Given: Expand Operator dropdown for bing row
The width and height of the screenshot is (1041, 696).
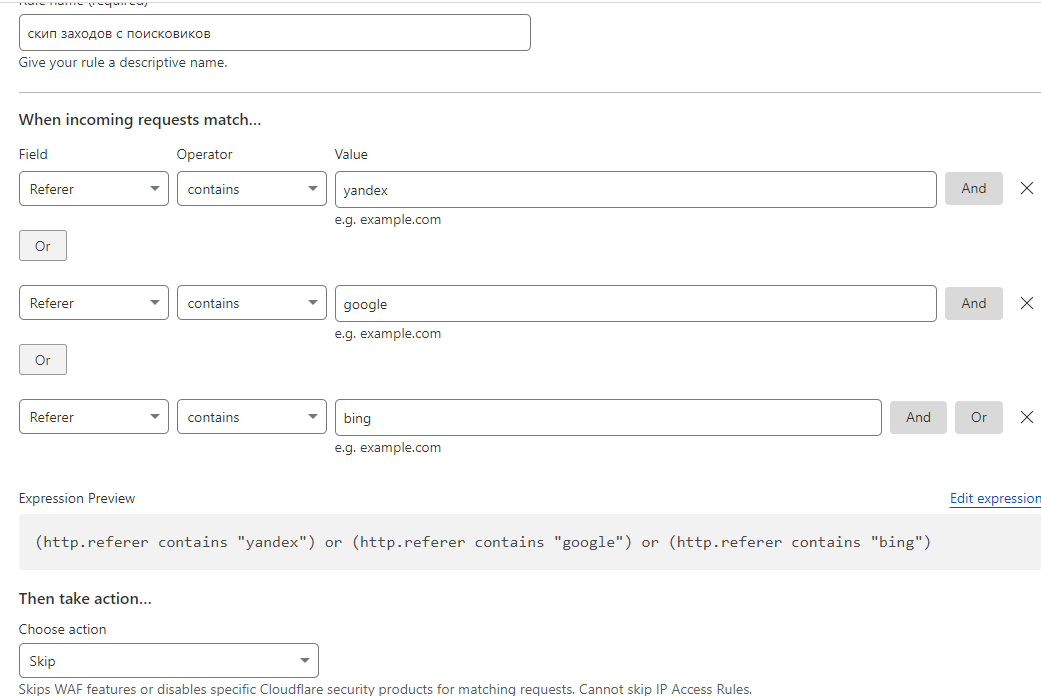Looking at the screenshot, I should [x=251, y=417].
